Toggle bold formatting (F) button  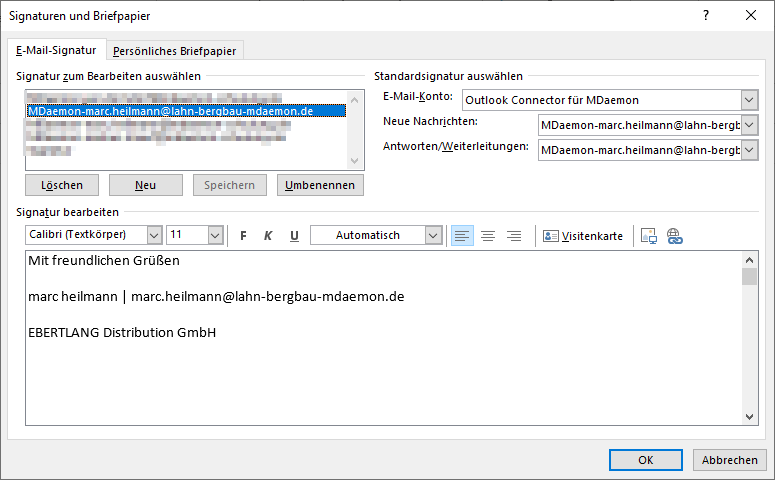[x=242, y=236]
